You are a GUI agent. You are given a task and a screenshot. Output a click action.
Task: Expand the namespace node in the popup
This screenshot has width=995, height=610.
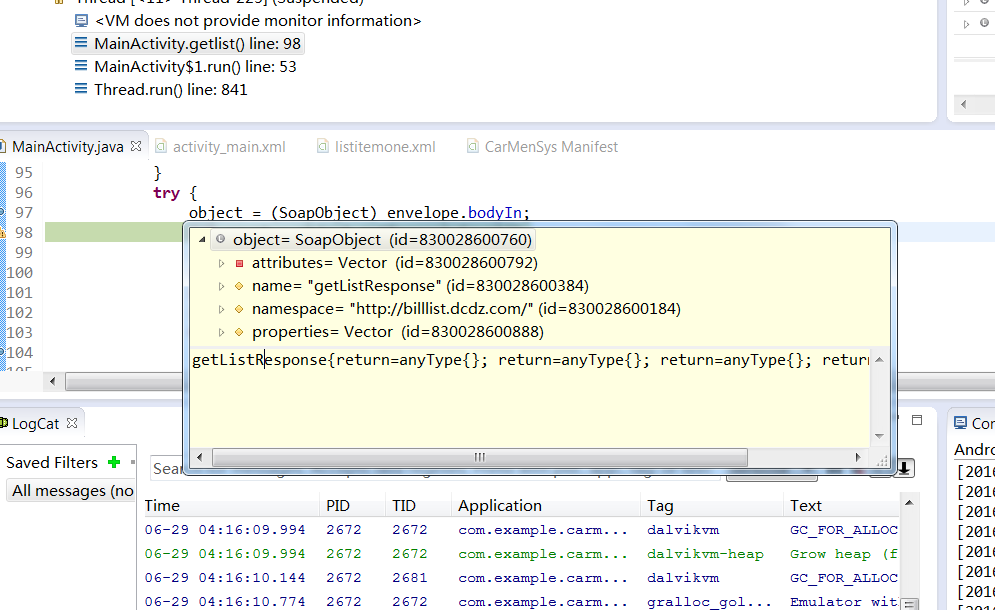coord(221,308)
